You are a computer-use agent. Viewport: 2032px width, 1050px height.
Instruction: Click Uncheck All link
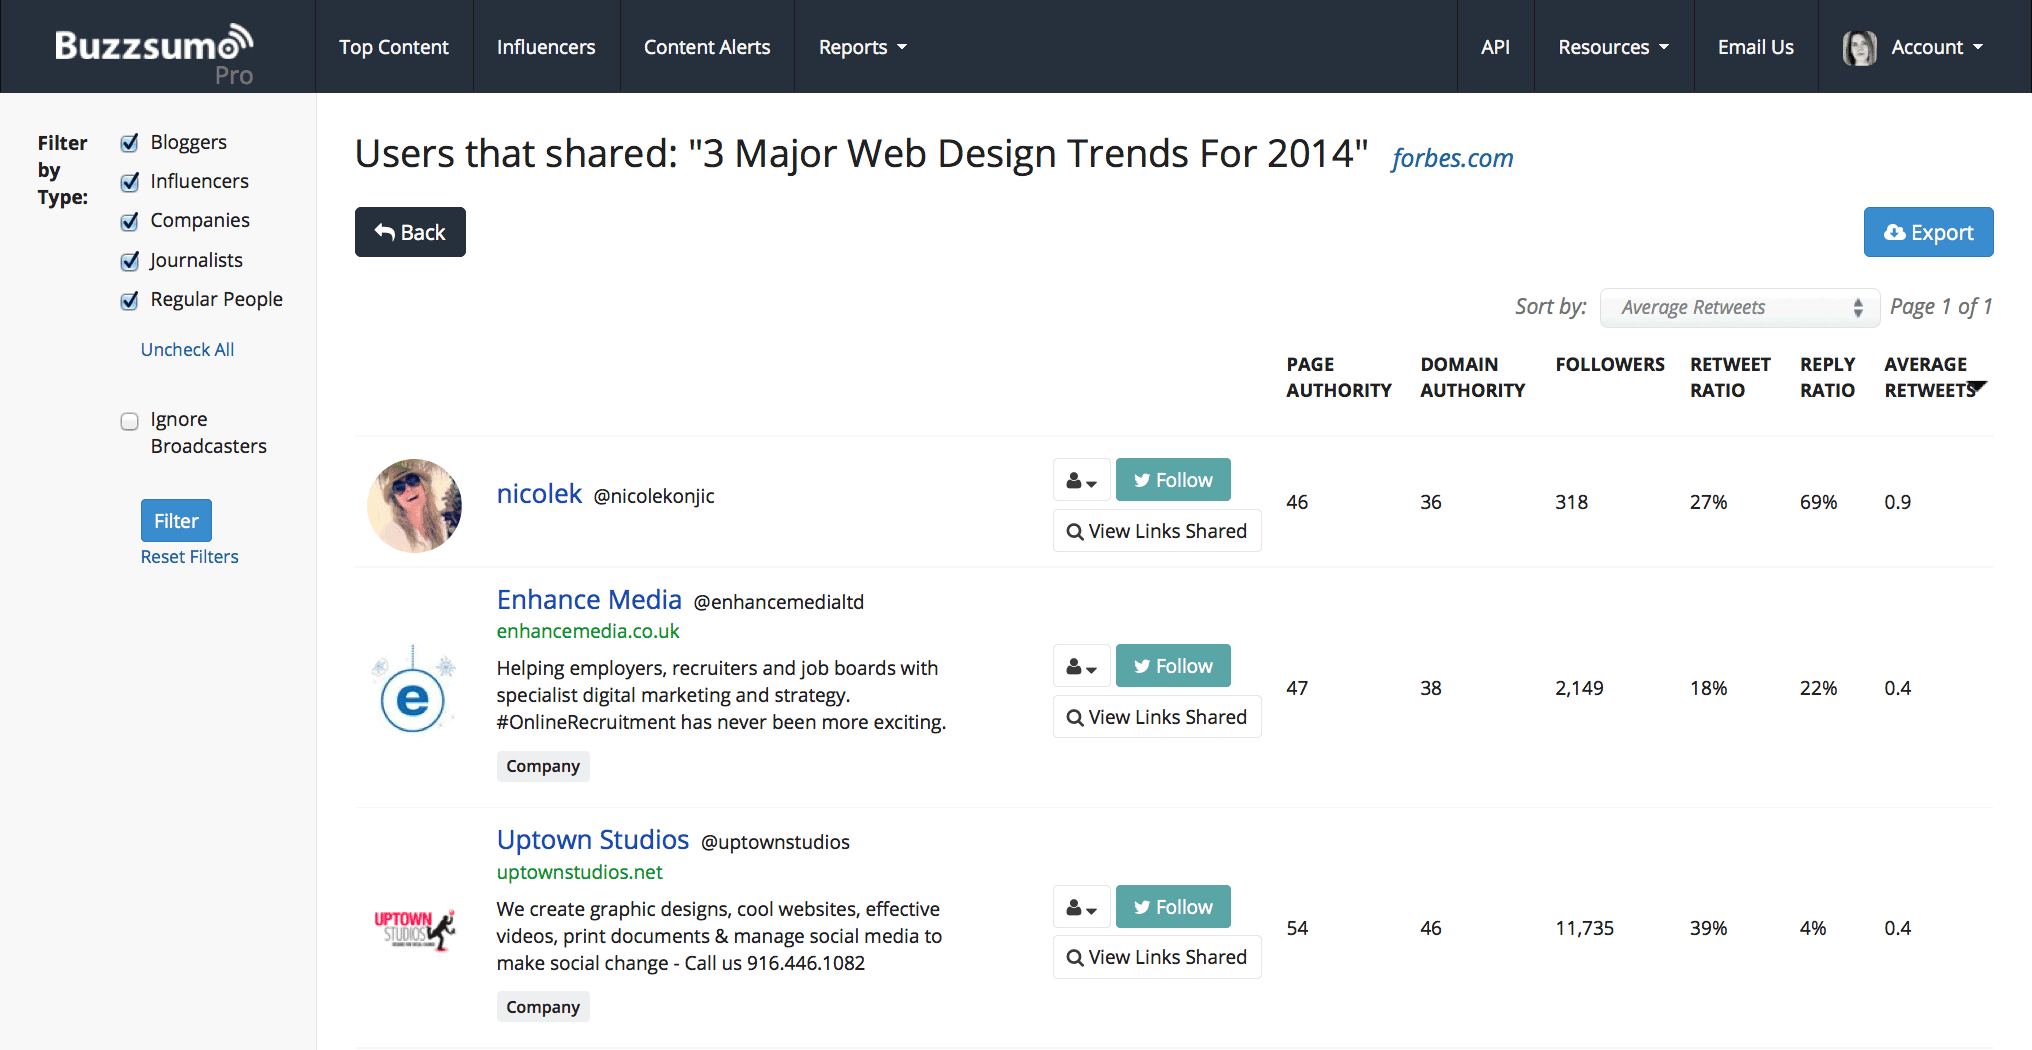point(187,349)
